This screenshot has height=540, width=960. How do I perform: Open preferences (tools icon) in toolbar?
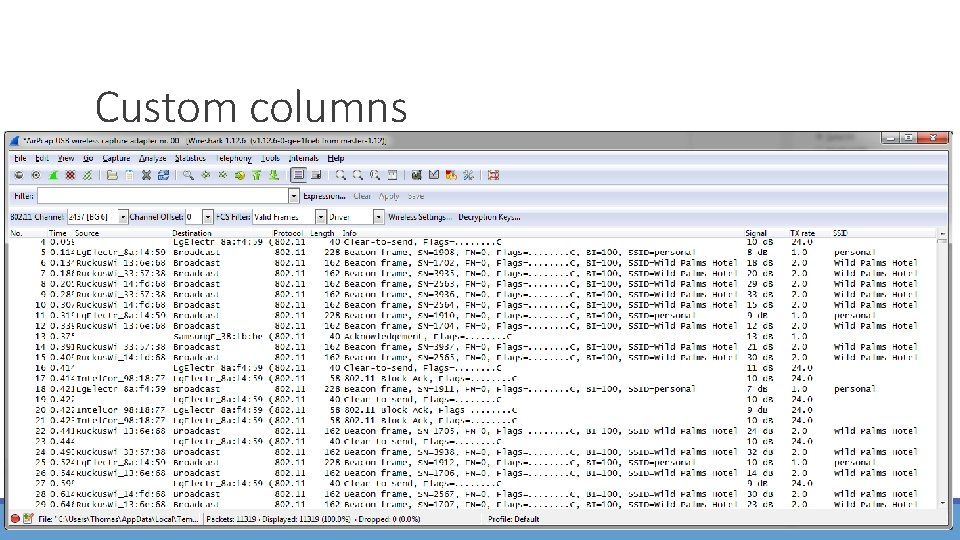tap(468, 175)
